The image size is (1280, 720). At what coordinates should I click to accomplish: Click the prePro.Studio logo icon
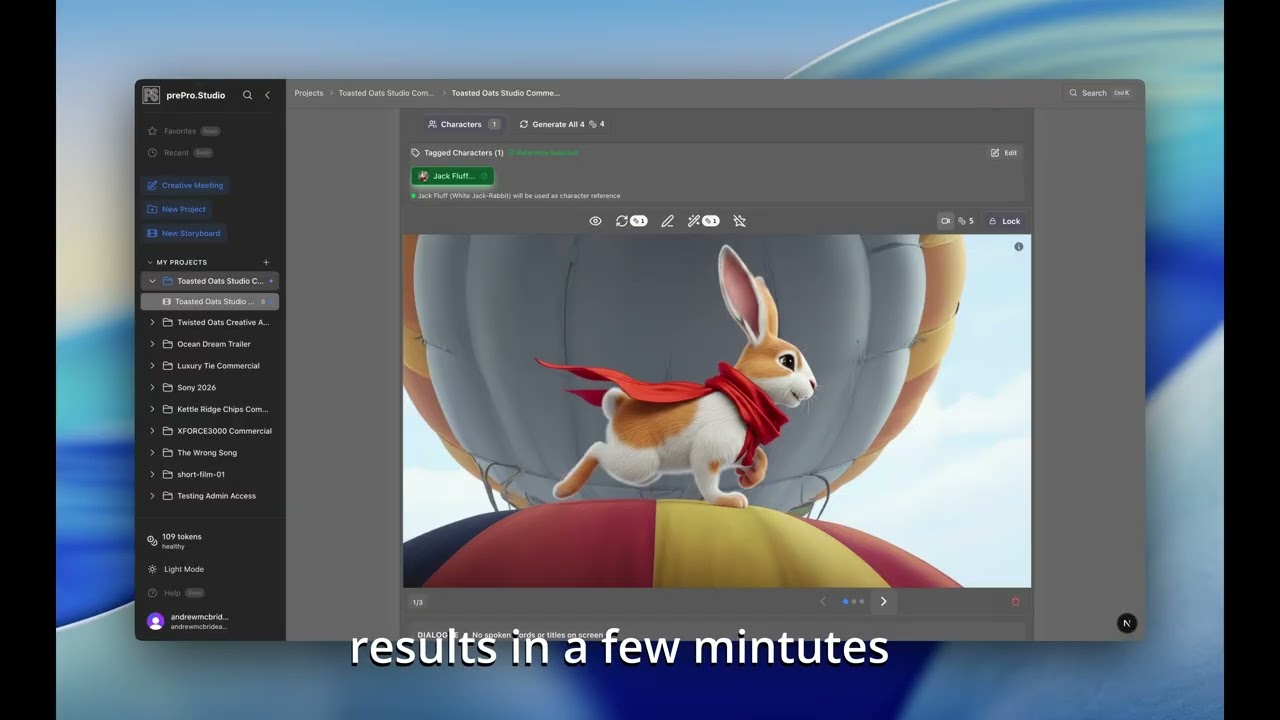coord(151,95)
